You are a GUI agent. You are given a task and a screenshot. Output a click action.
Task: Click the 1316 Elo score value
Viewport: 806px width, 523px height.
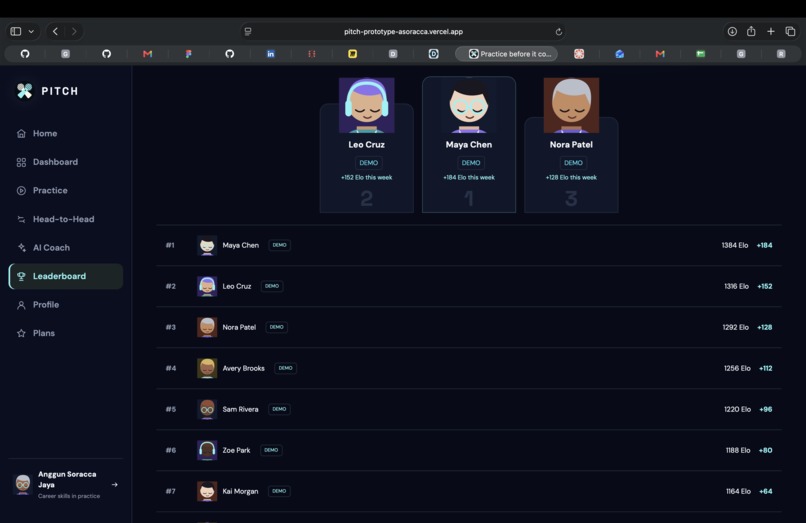[736, 286]
